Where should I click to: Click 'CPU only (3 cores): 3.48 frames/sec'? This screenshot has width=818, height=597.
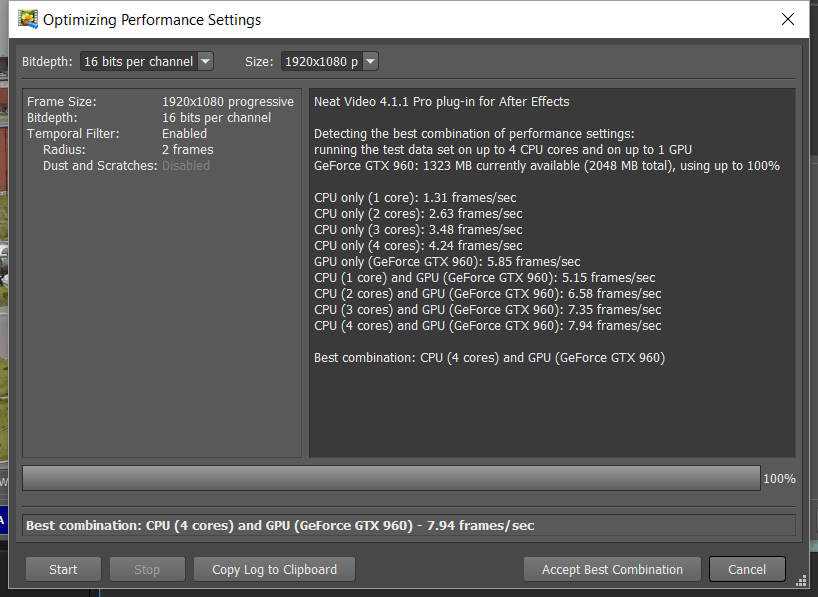tap(418, 230)
